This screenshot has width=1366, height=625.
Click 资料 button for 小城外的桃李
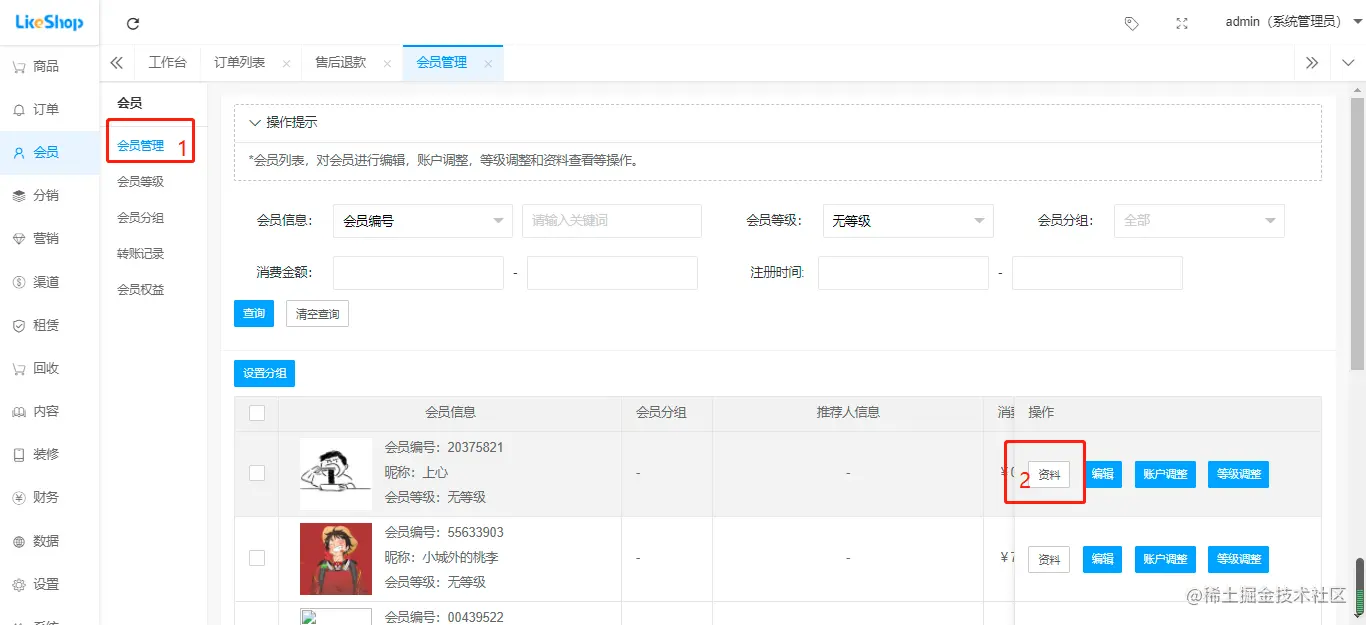pyautogui.click(x=1049, y=559)
